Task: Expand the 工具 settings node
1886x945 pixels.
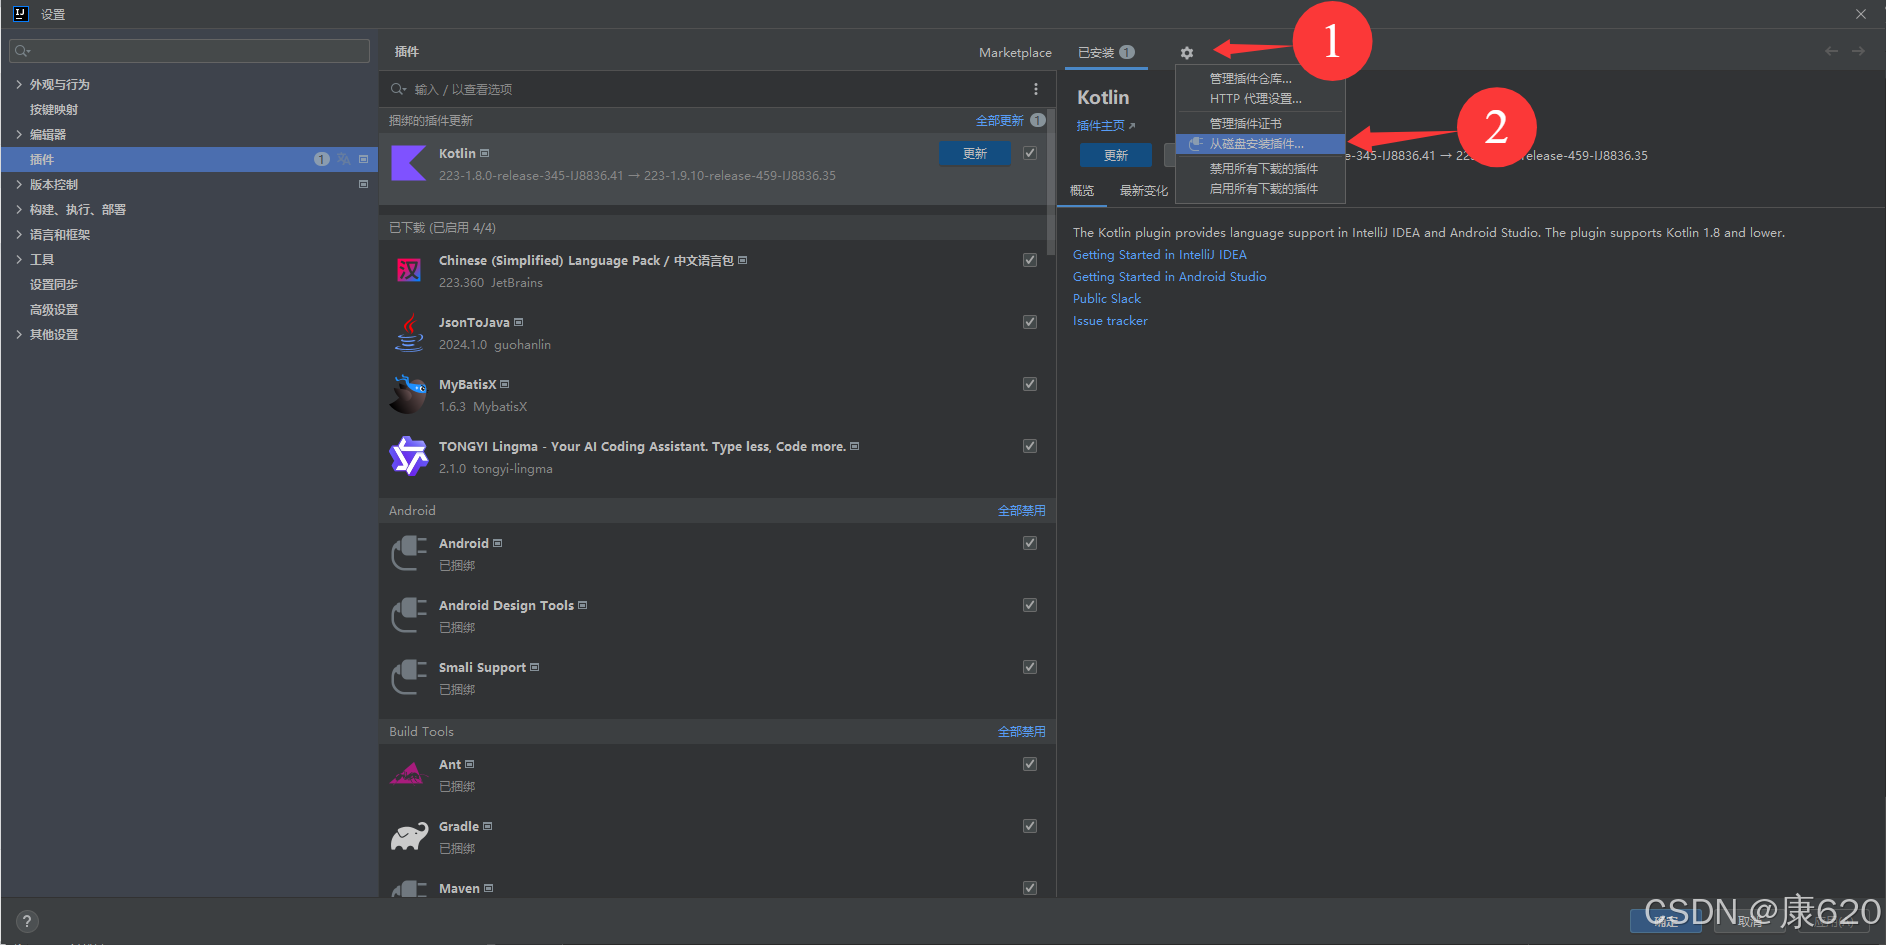Action: tap(19, 259)
